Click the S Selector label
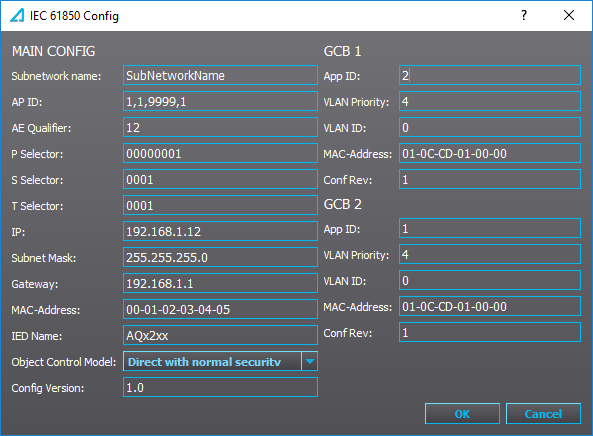 point(37,180)
